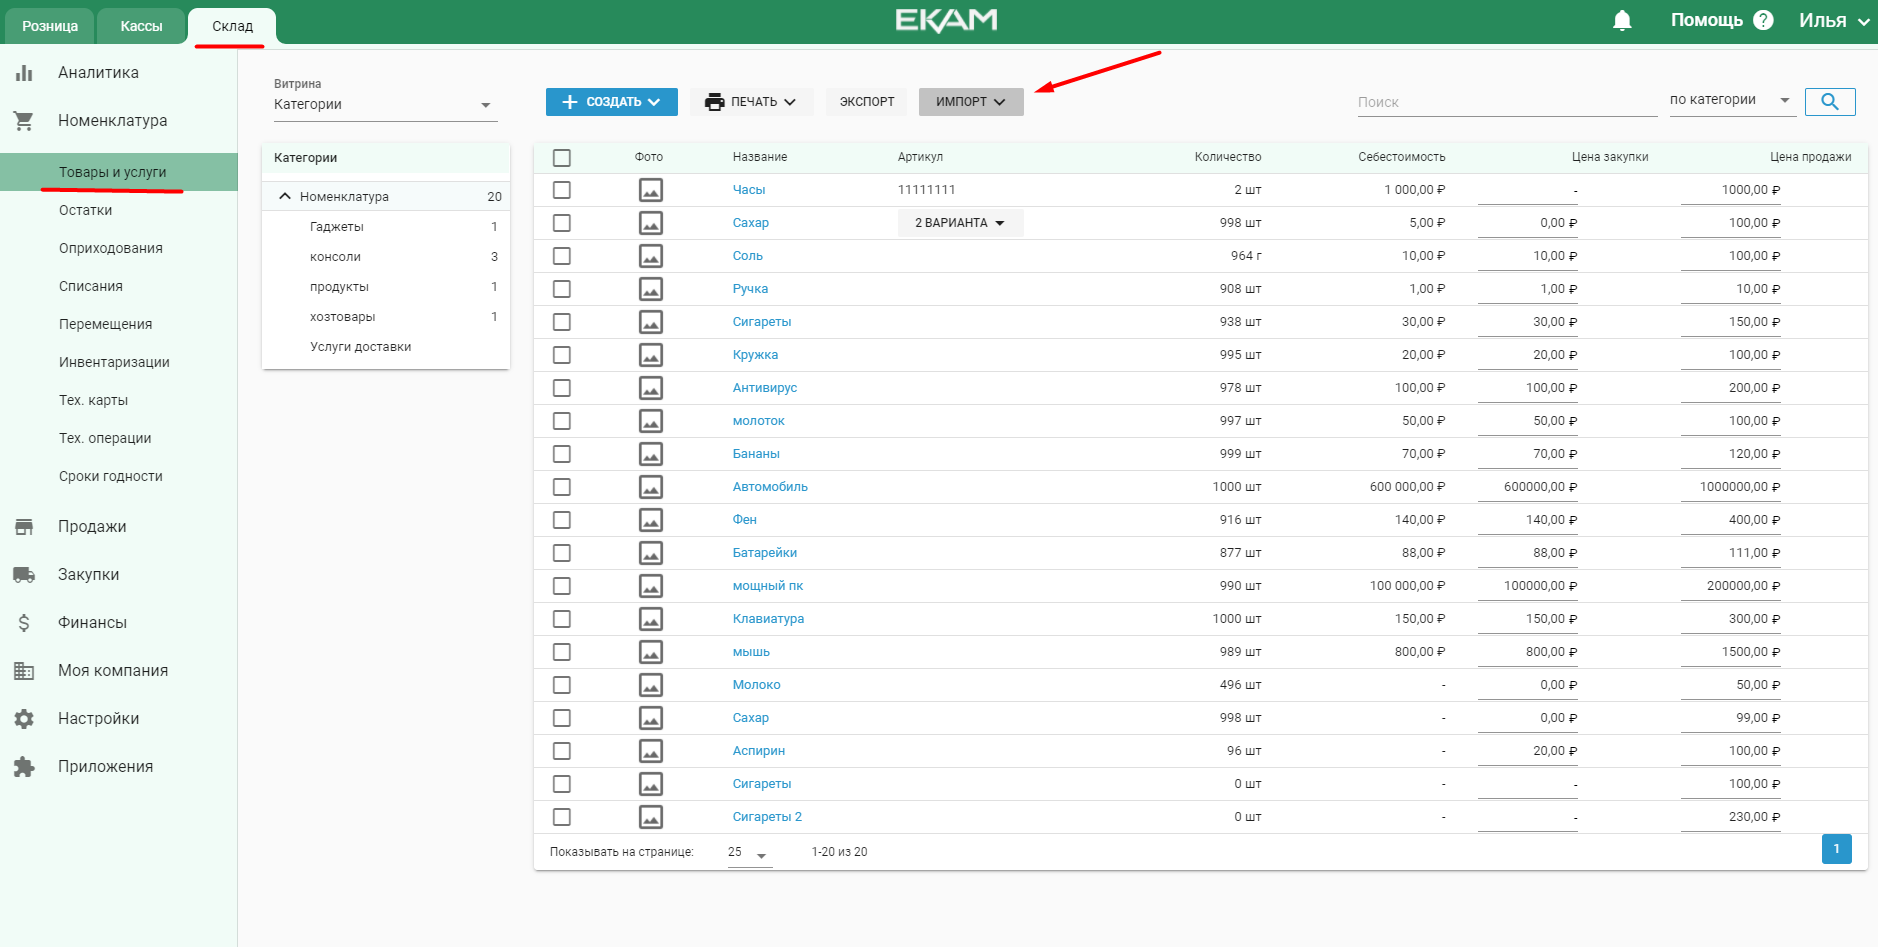Click the ЭКСПОРТ button
This screenshot has height=947, width=1878.
[x=867, y=102]
